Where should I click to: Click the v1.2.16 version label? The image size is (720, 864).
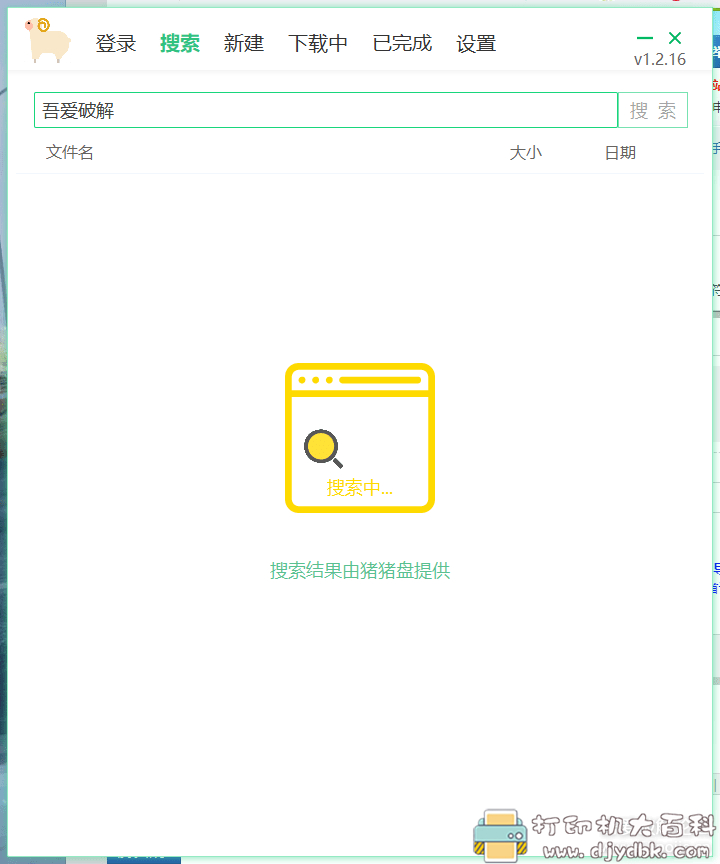click(660, 60)
